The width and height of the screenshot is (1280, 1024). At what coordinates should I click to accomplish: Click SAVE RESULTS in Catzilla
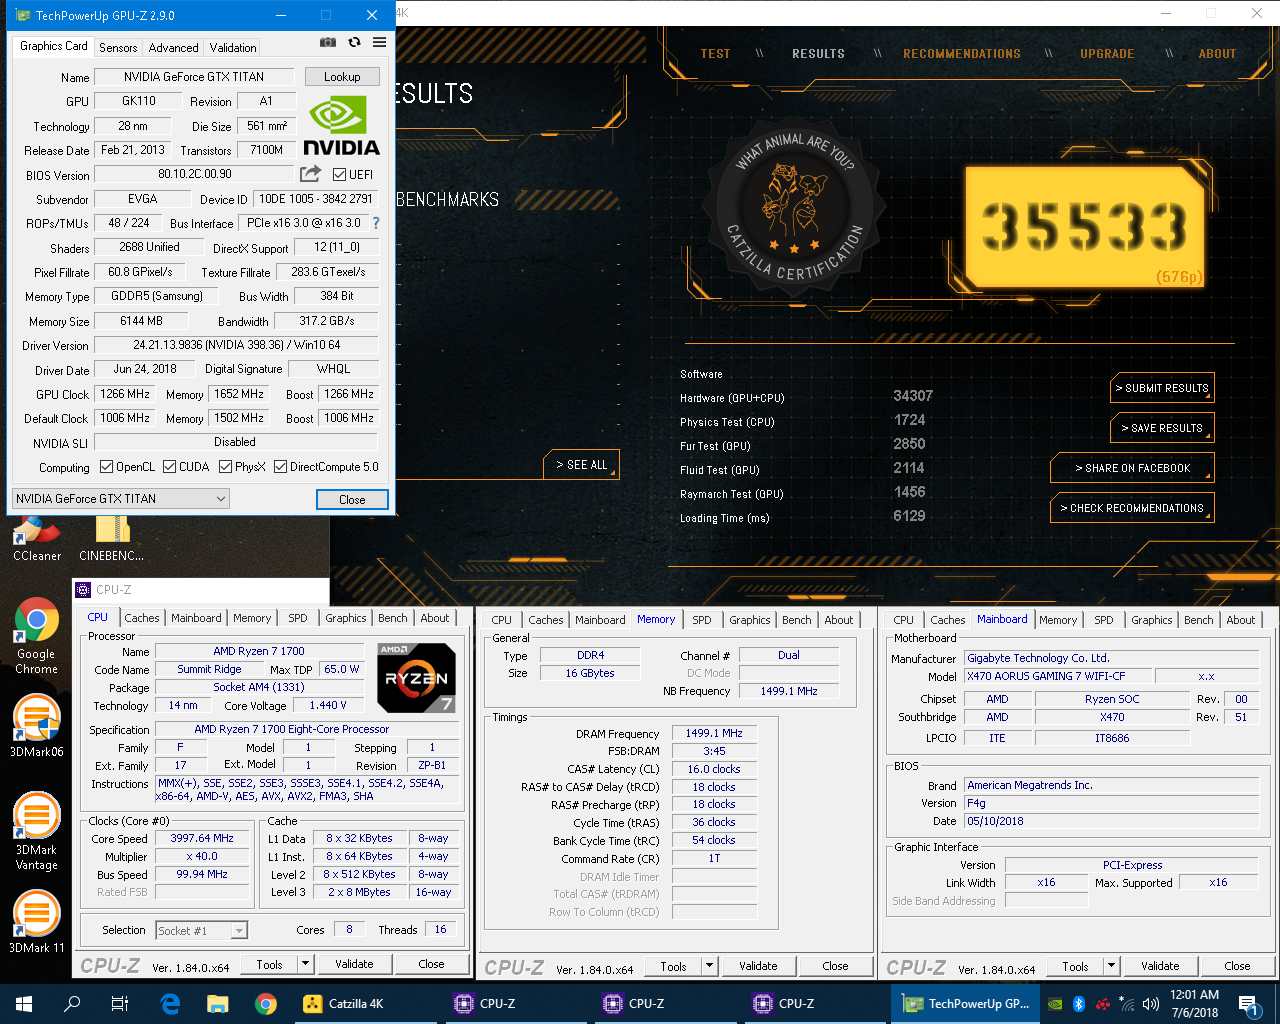coord(1162,428)
